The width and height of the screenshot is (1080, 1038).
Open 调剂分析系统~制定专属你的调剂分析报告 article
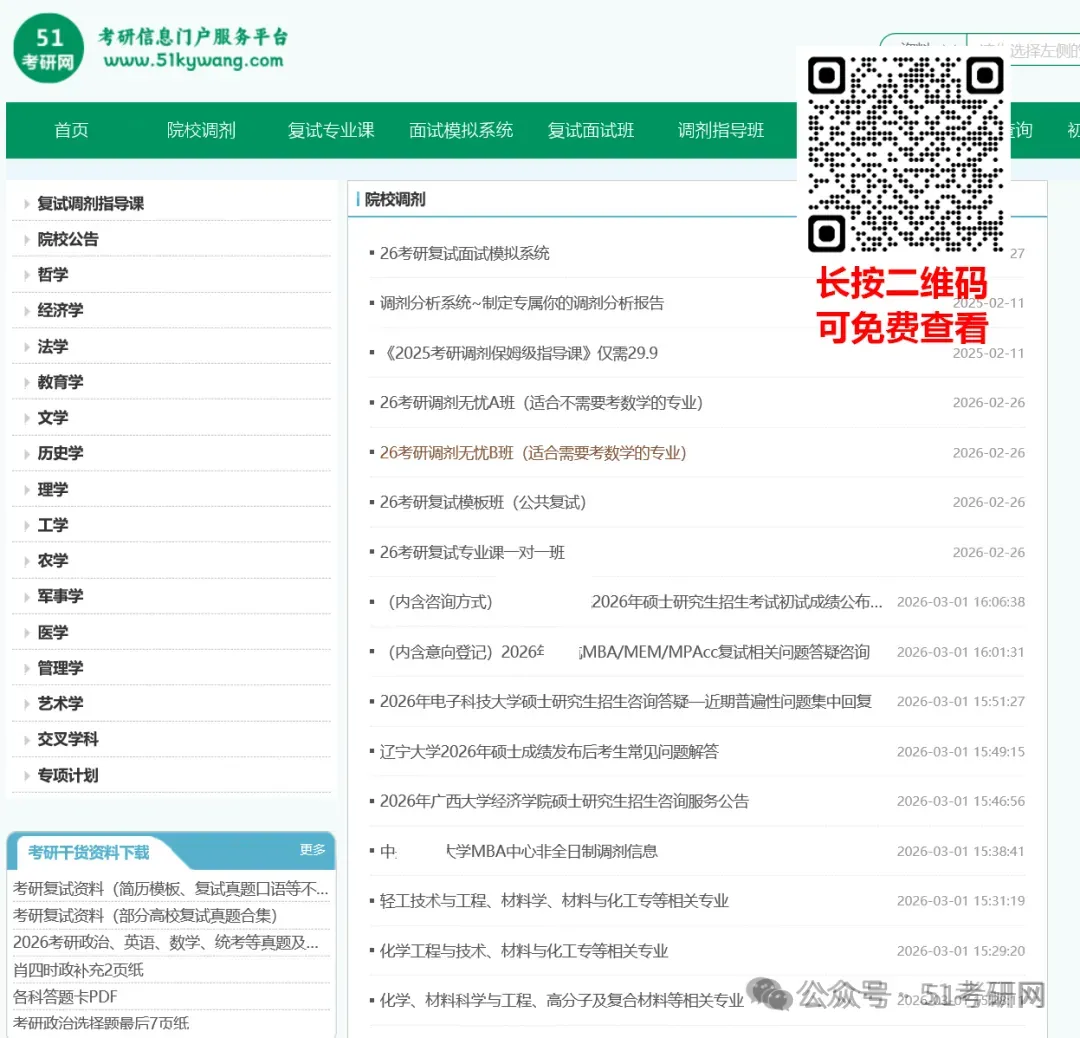(x=521, y=303)
